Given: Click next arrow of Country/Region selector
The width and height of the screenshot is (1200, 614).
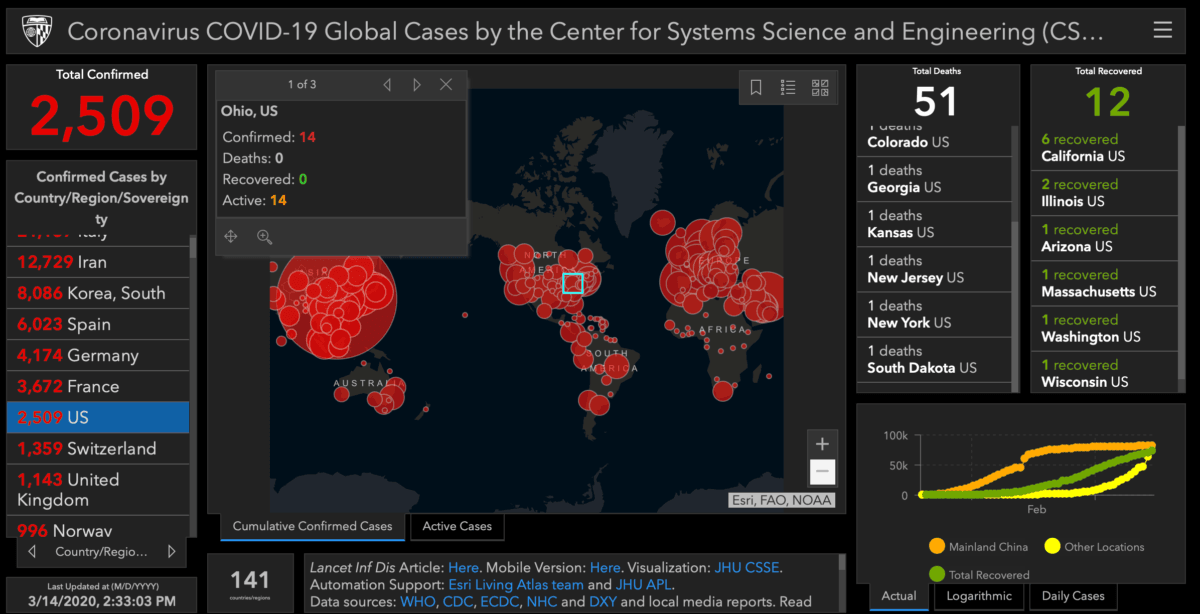Looking at the screenshot, I should coord(172,552).
